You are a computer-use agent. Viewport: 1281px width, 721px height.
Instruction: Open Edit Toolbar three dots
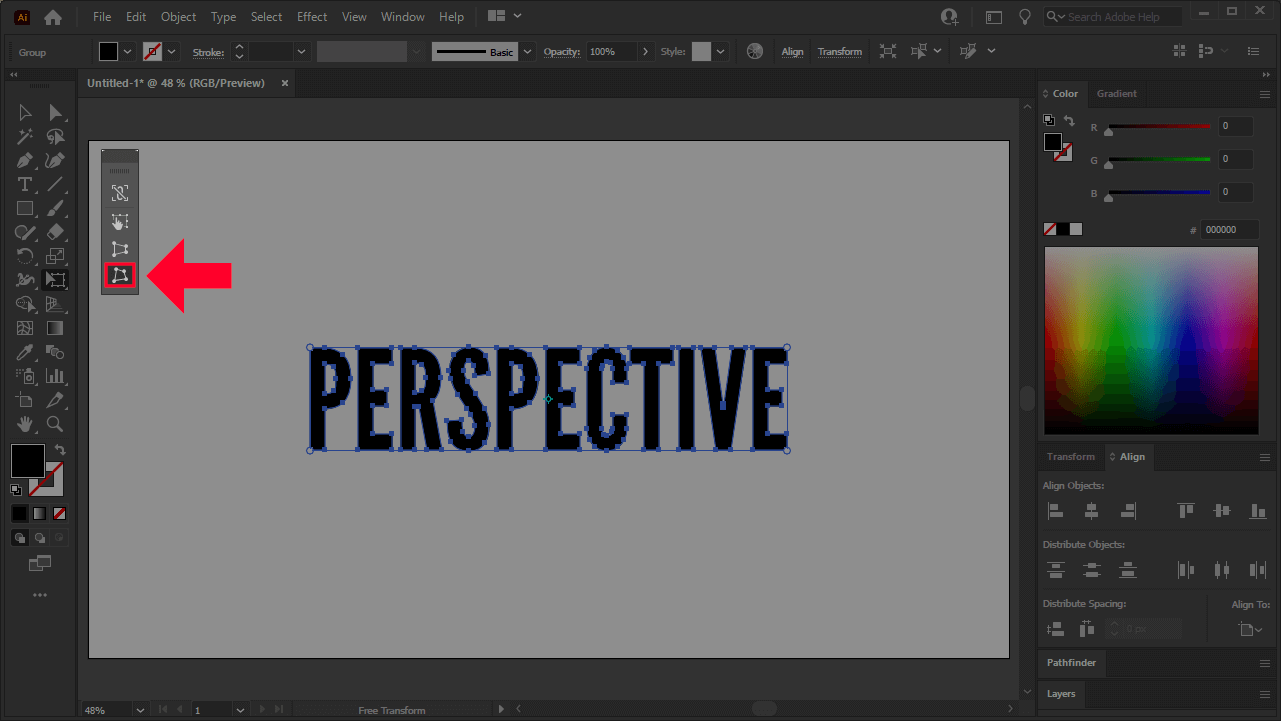(x=40, y=595)
